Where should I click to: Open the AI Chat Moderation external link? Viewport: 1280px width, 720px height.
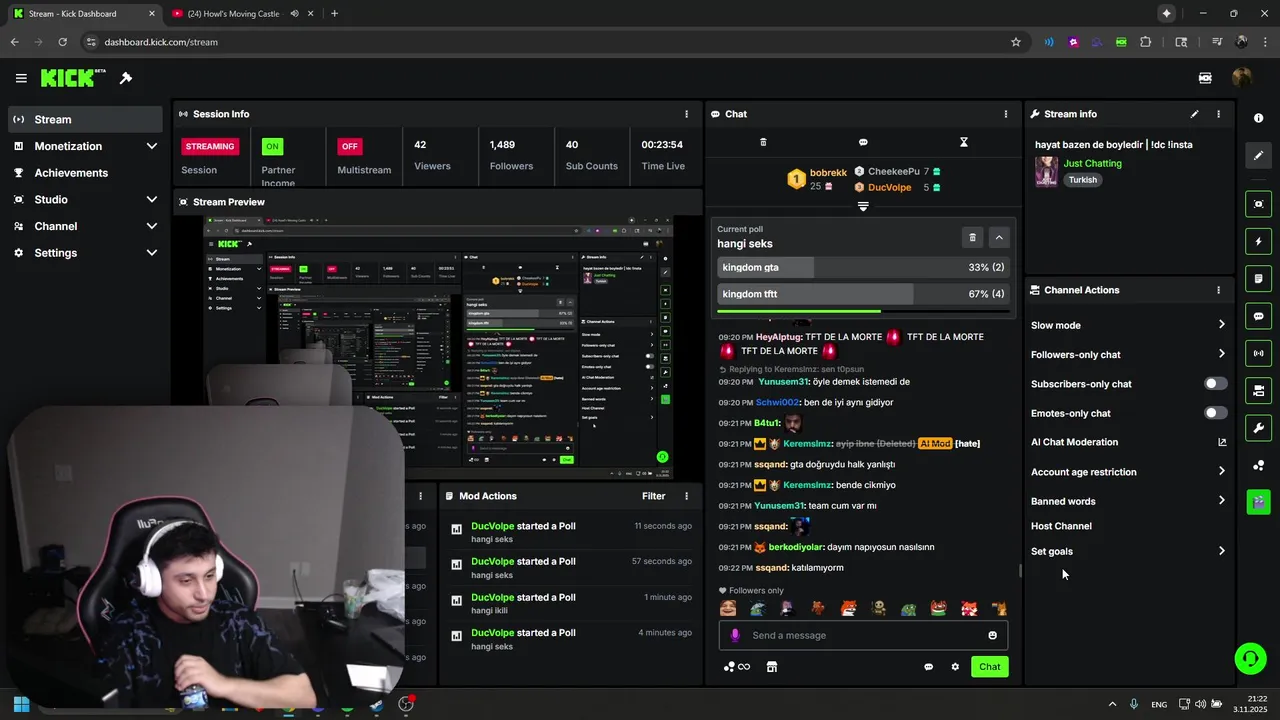1221,442
